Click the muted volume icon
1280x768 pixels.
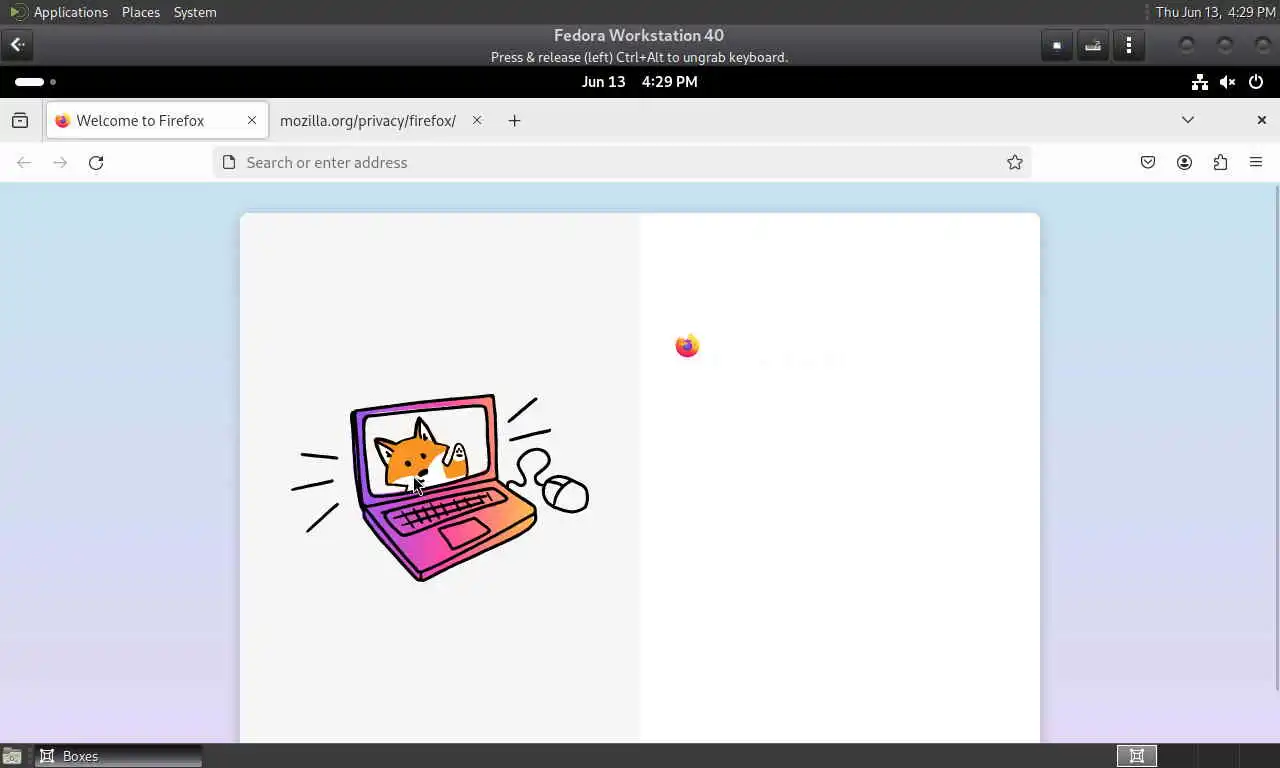coord(1228,82)
